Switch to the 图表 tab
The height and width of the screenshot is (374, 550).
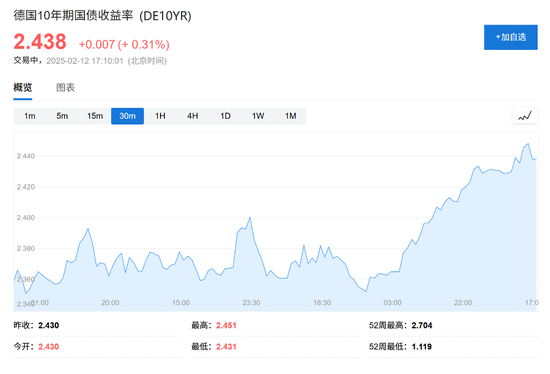[66, 87]
